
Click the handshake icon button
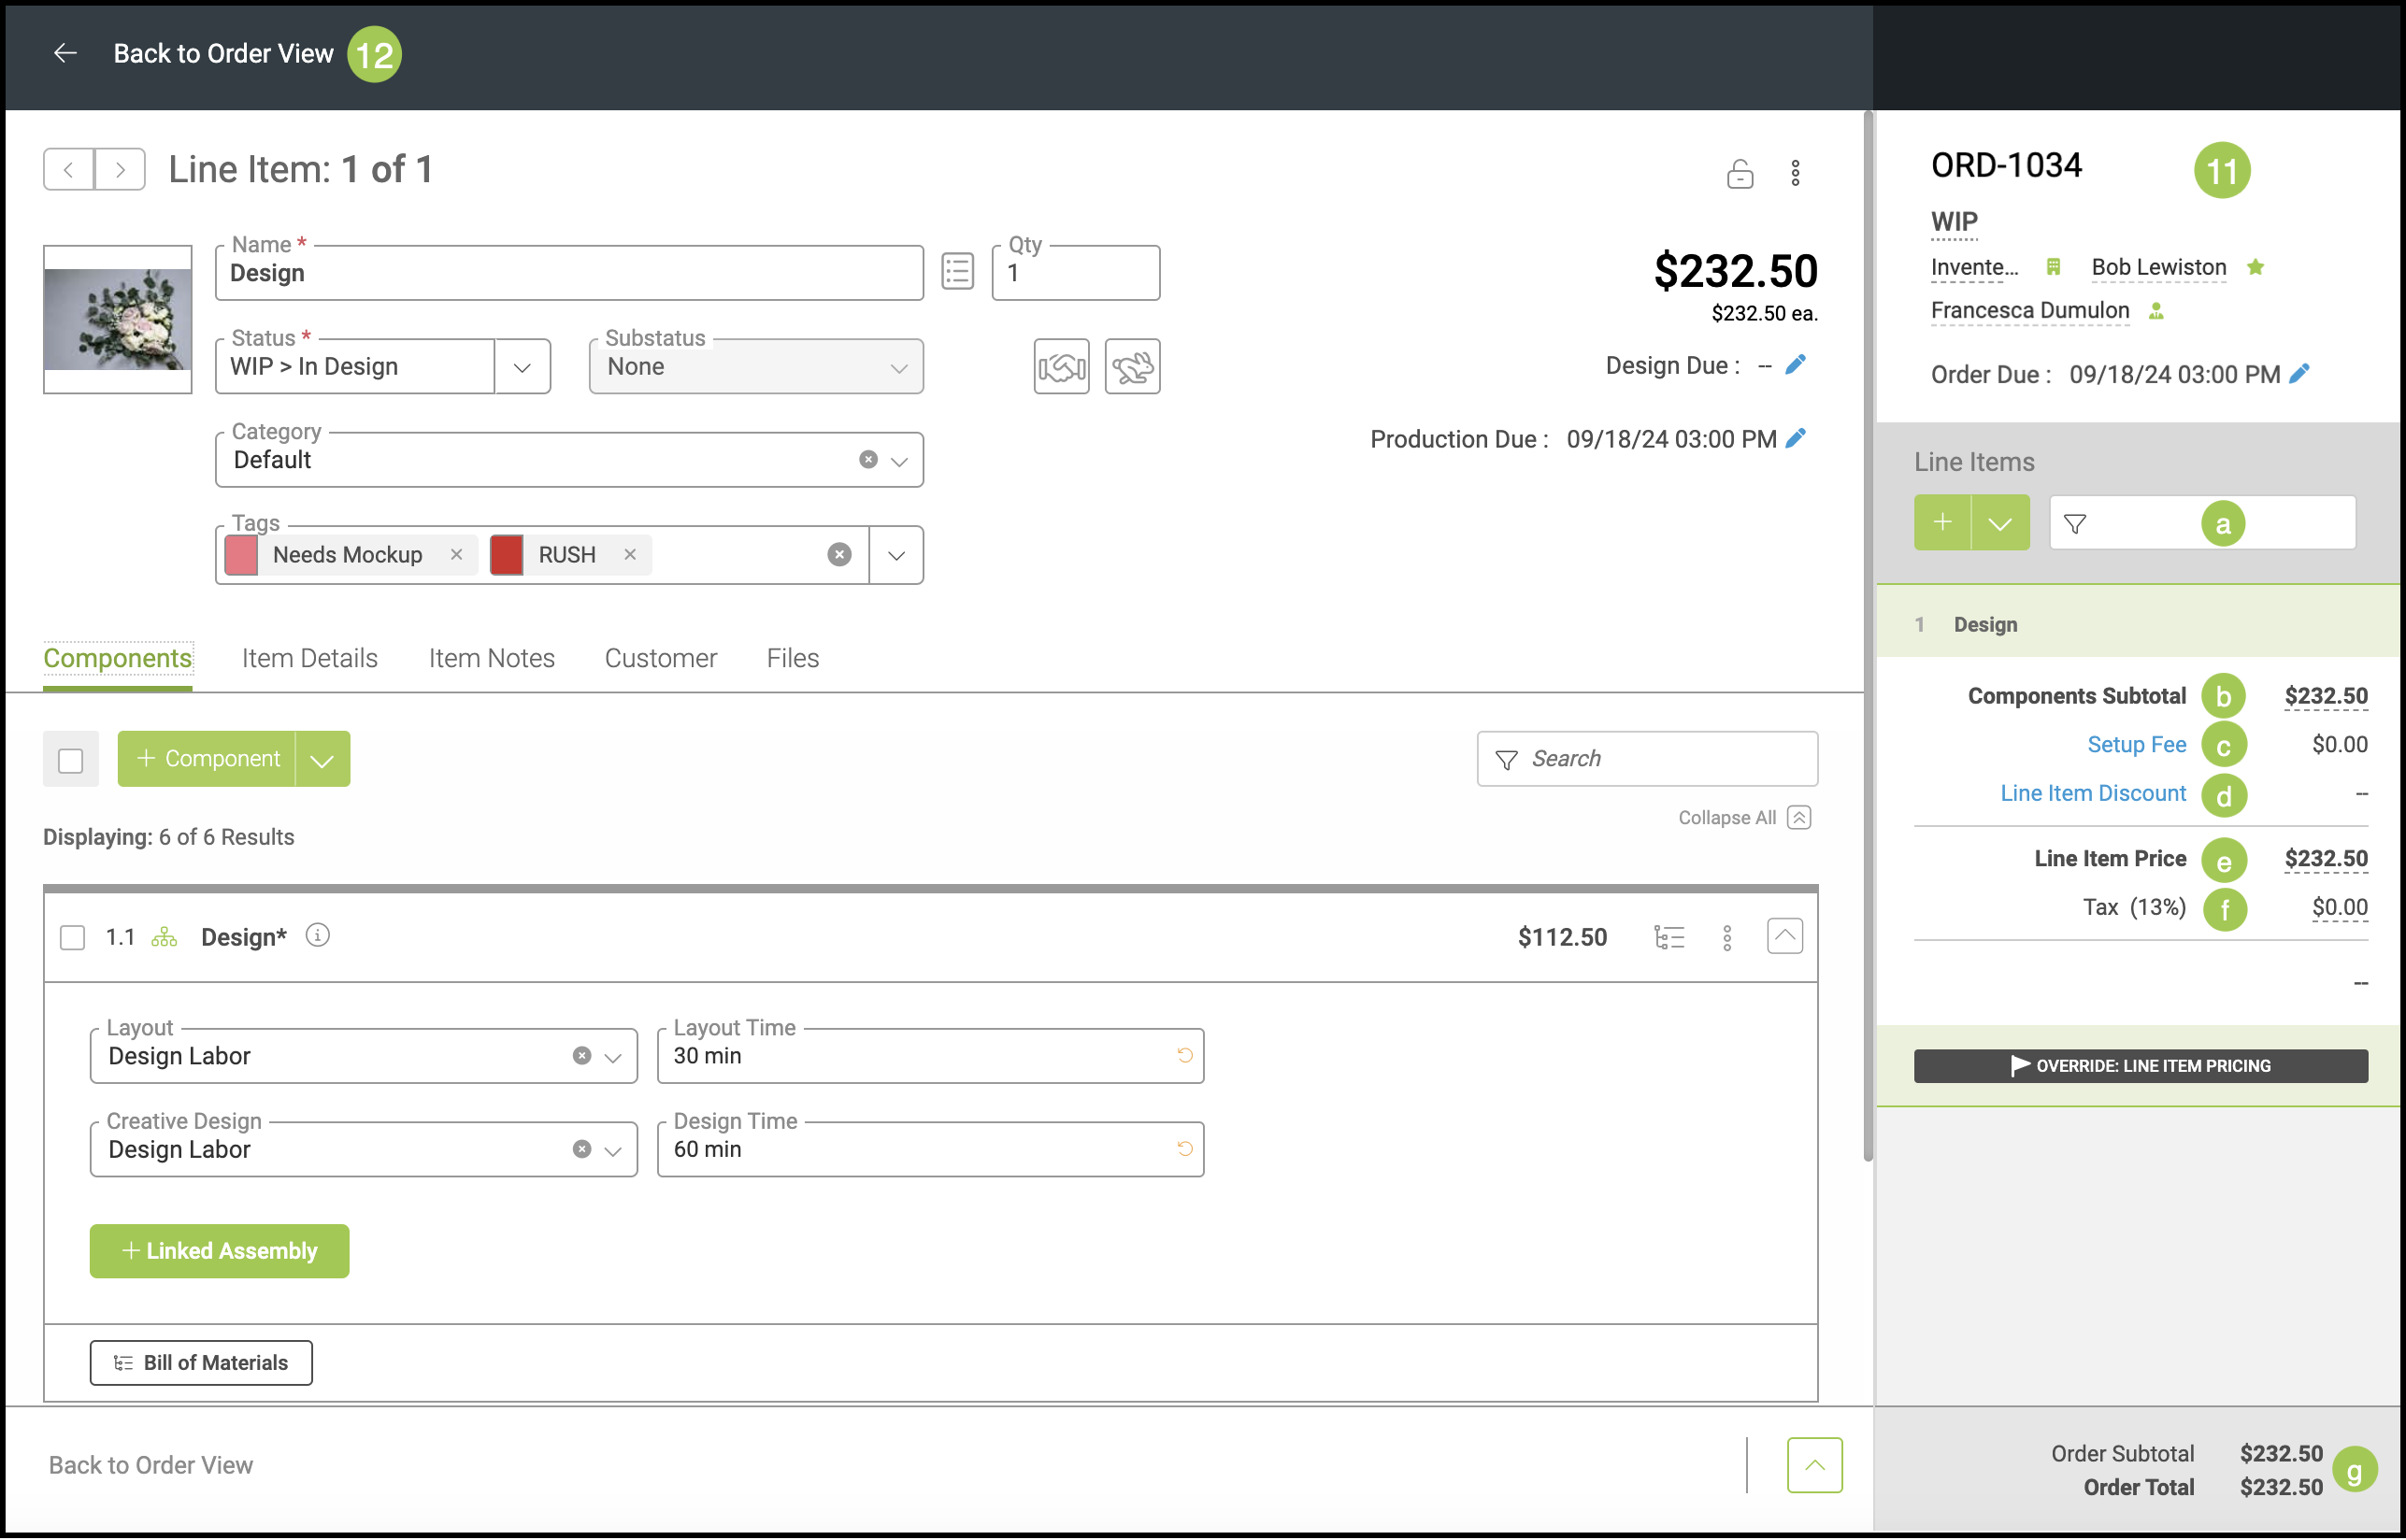click(x=1061, y=367)
